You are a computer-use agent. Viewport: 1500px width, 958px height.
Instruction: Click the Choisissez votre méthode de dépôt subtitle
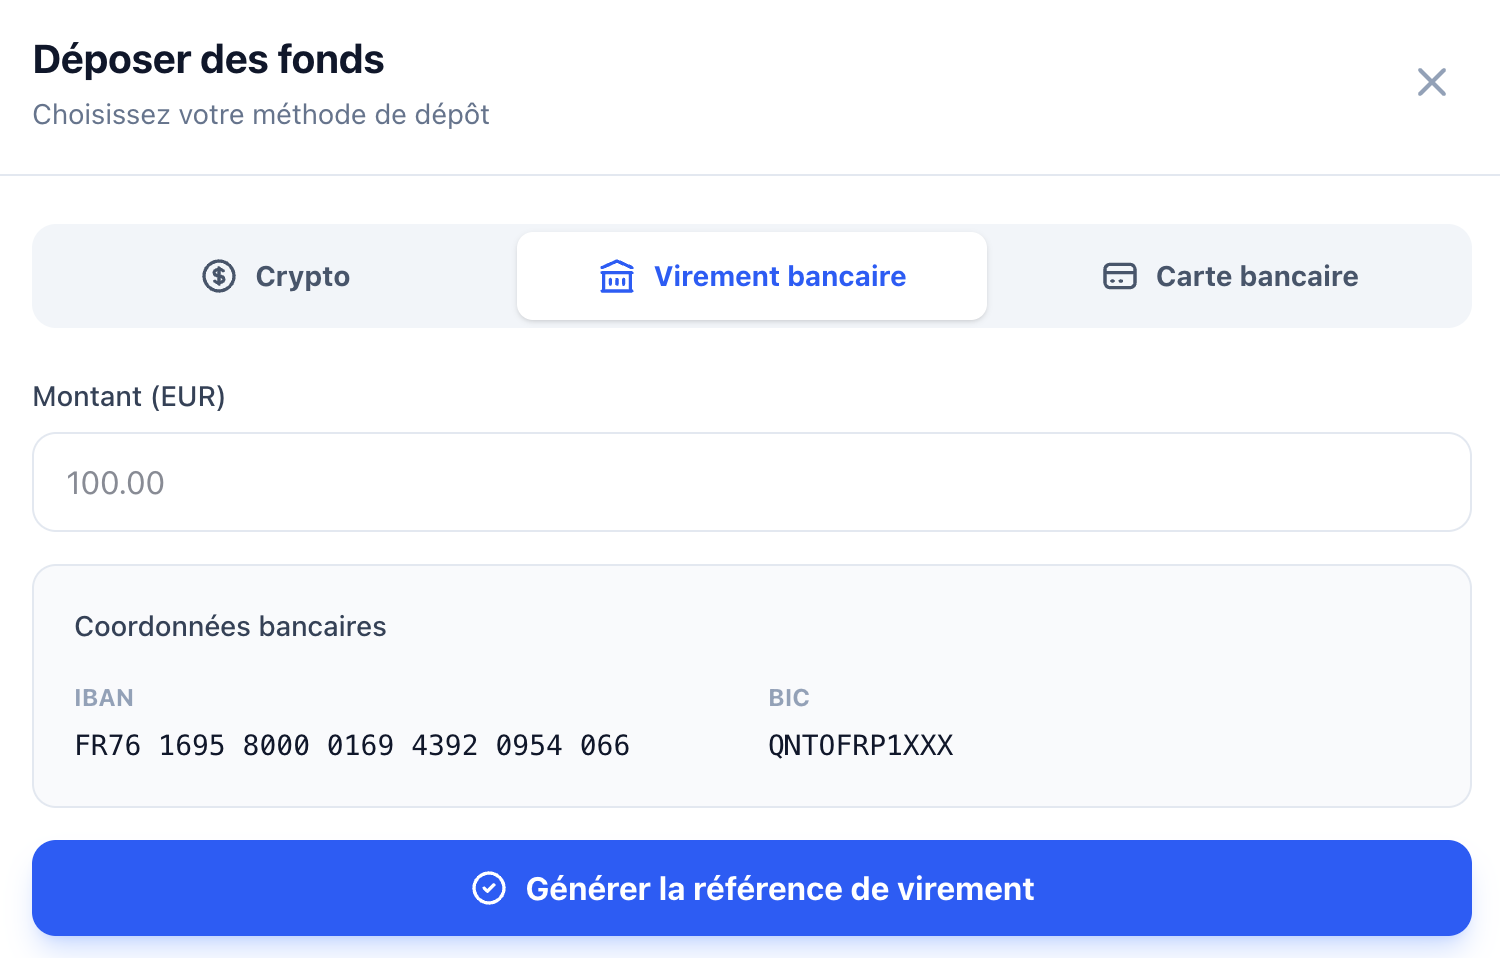261,115
